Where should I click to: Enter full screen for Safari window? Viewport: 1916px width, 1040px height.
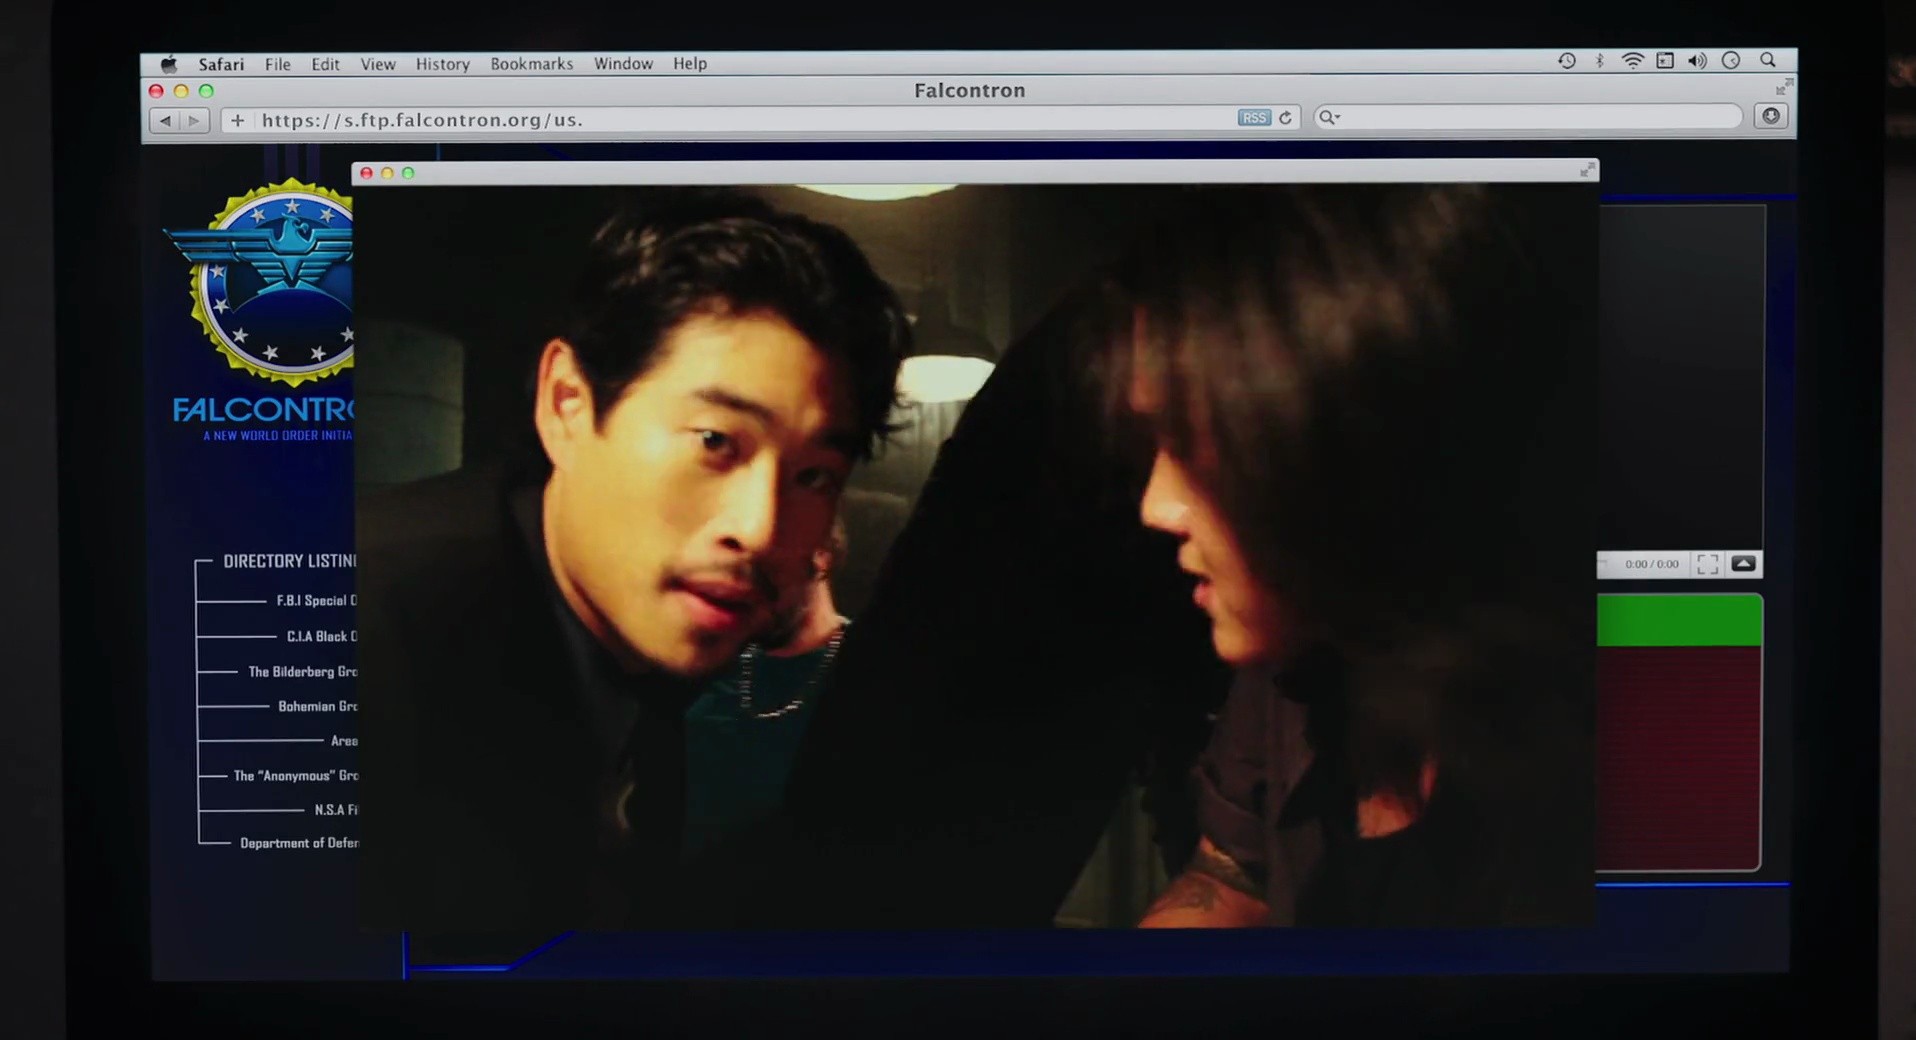[1784, 87]
